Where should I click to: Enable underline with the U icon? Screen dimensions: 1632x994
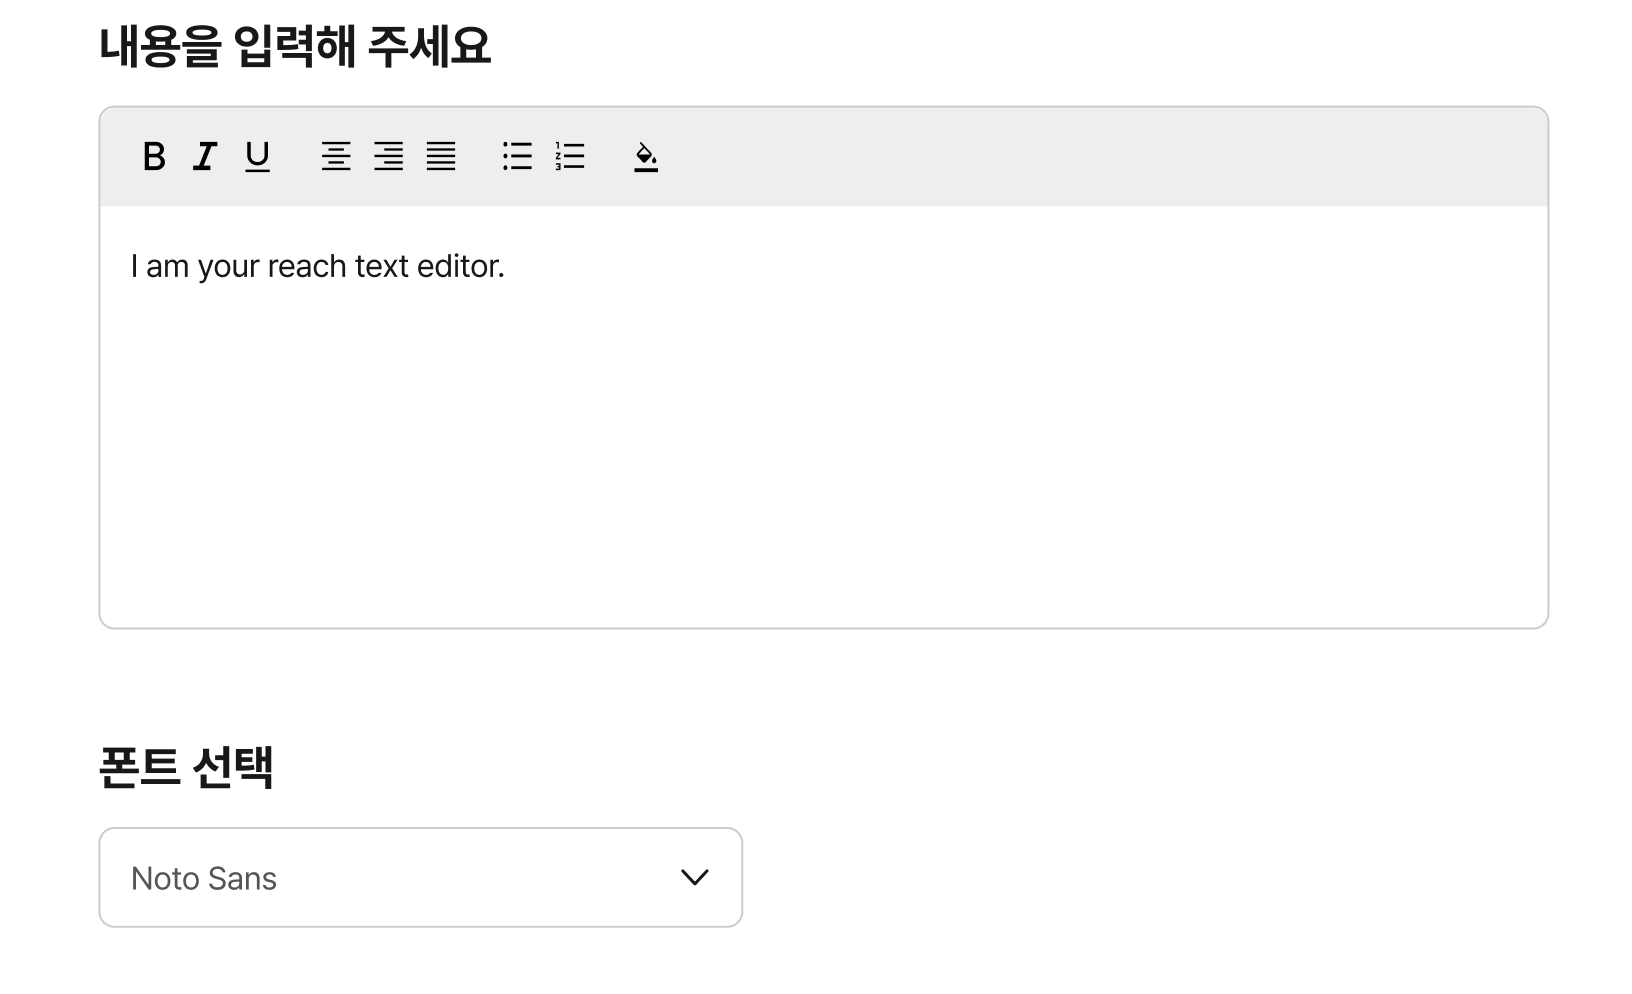[257, 156]
